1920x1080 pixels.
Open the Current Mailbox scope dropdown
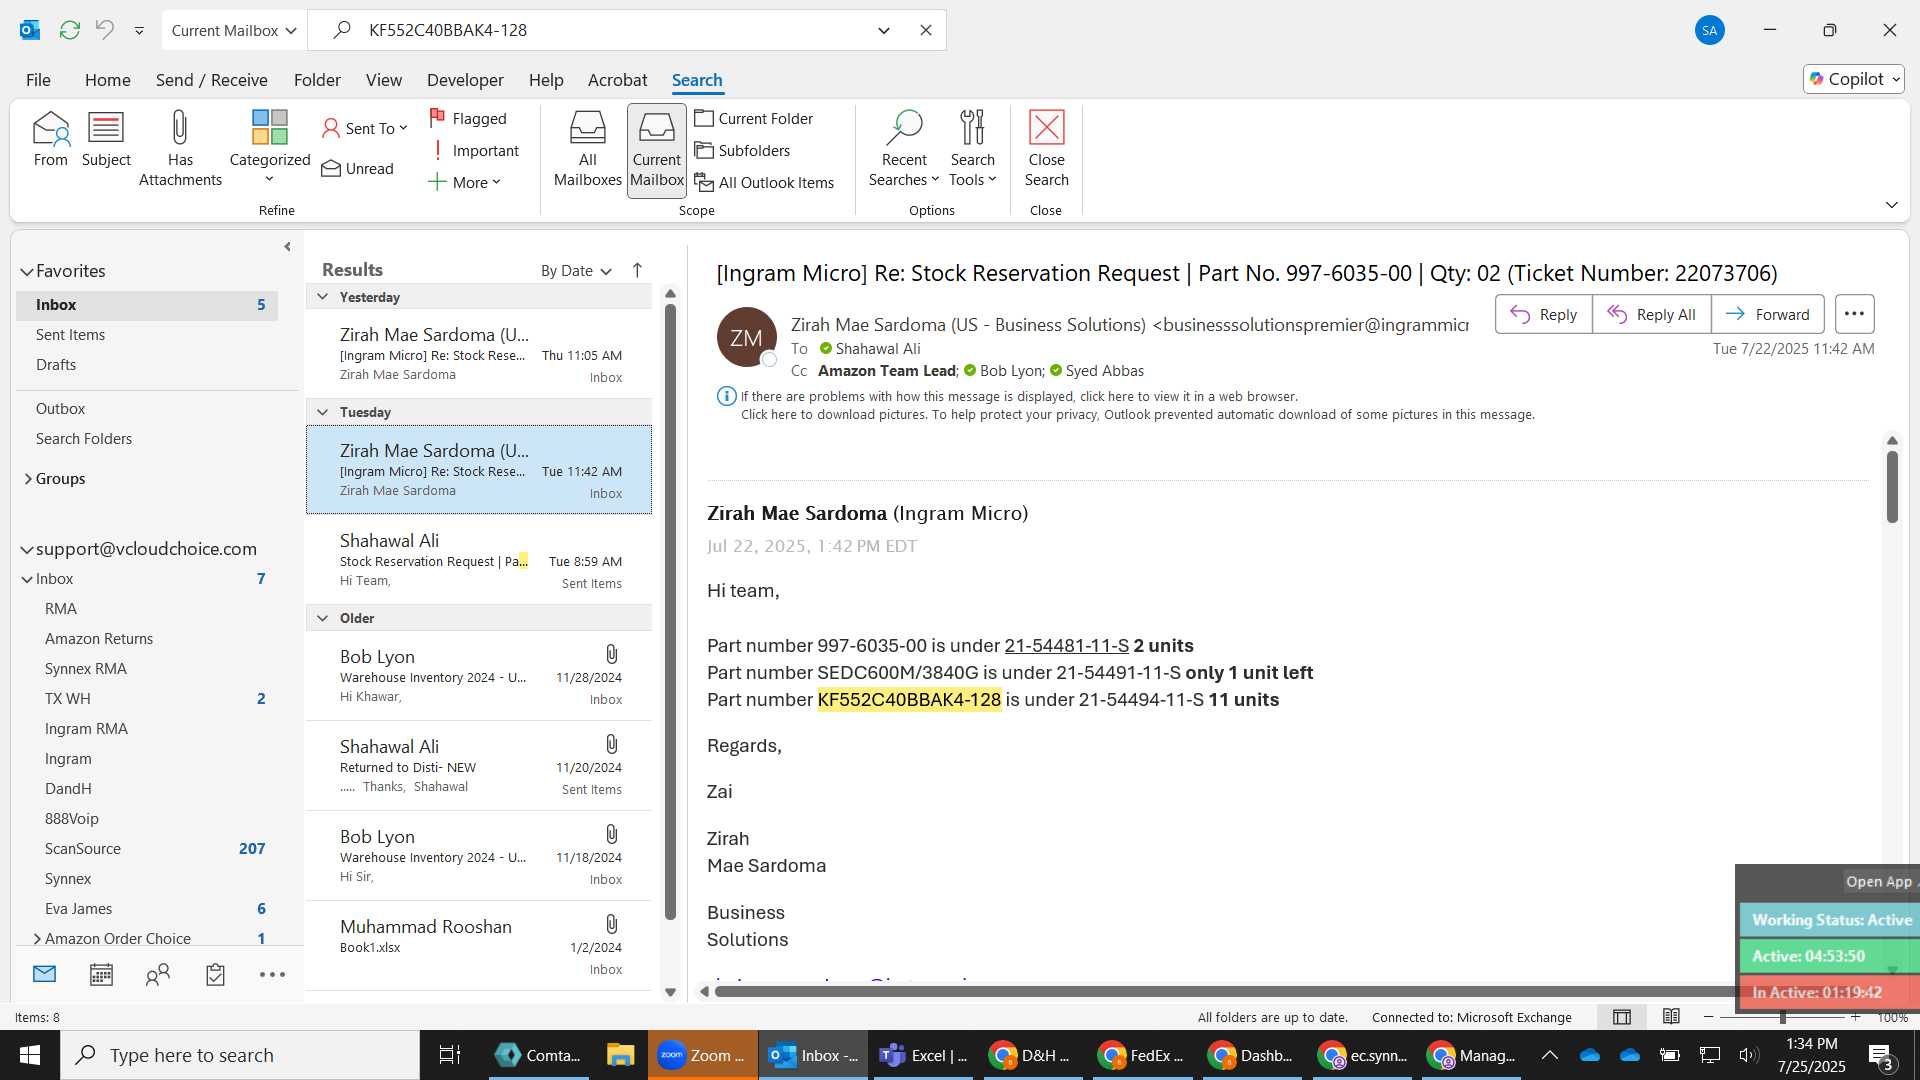(234, 30)
